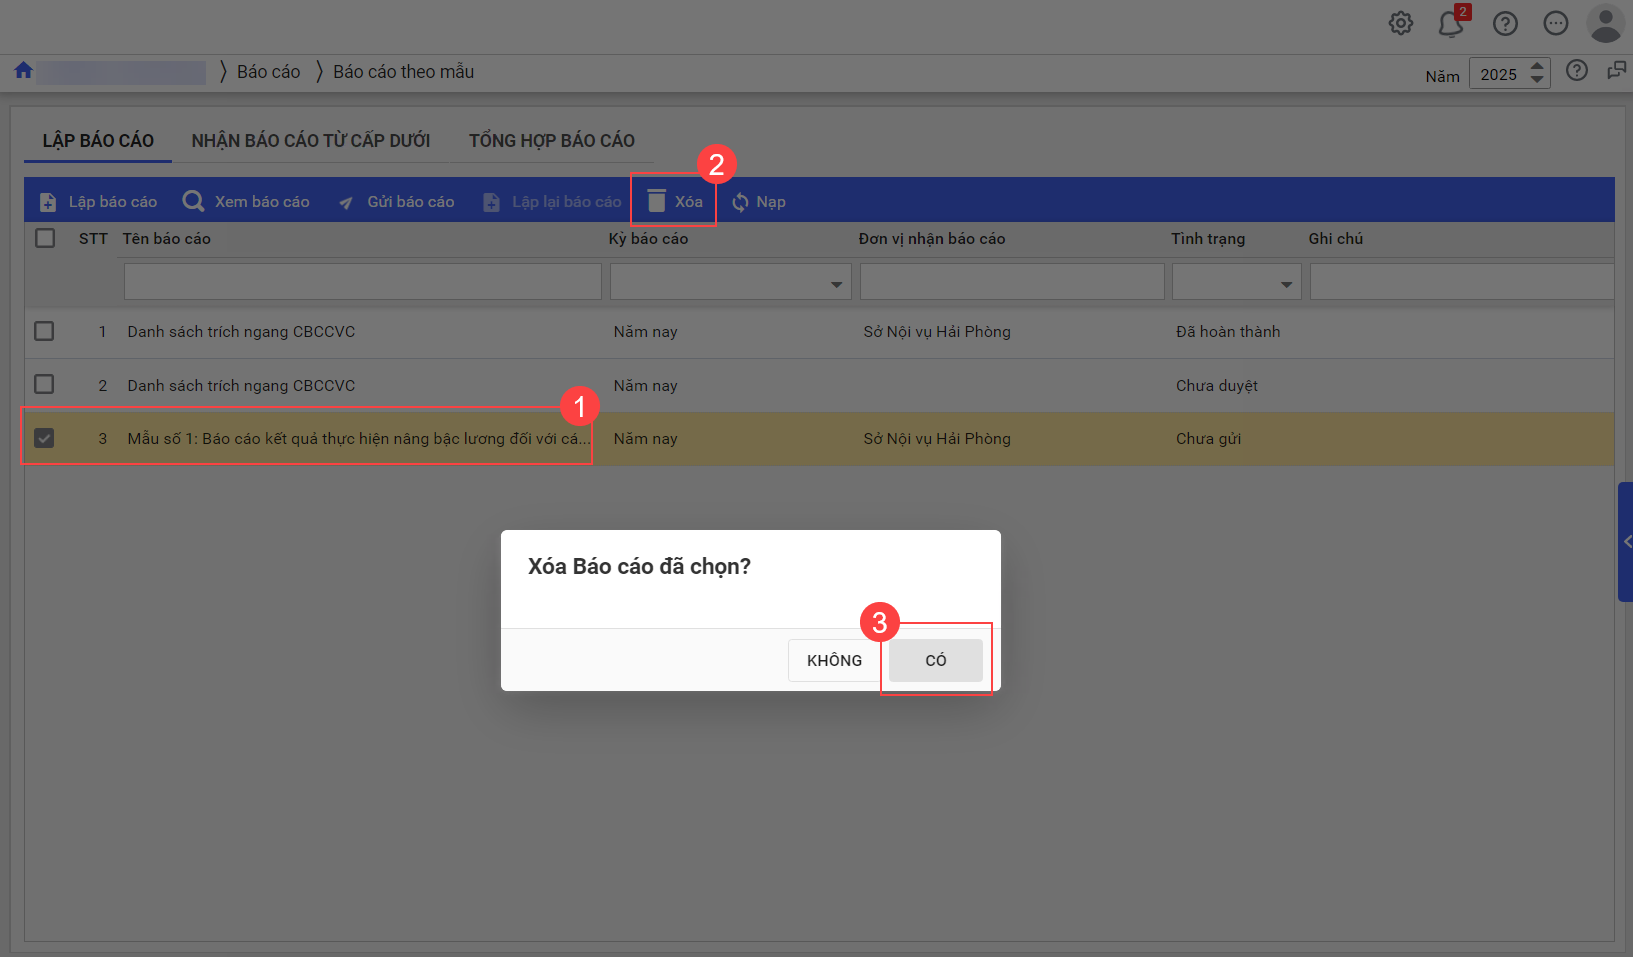Click the year 2025 input field

tap(1498, 74)
